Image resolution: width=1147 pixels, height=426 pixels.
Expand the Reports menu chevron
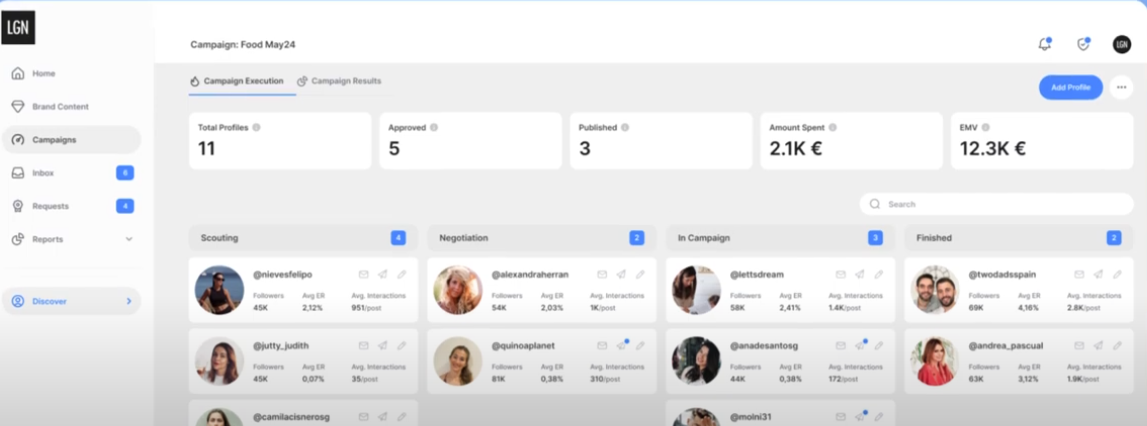(x=129, y=239)
